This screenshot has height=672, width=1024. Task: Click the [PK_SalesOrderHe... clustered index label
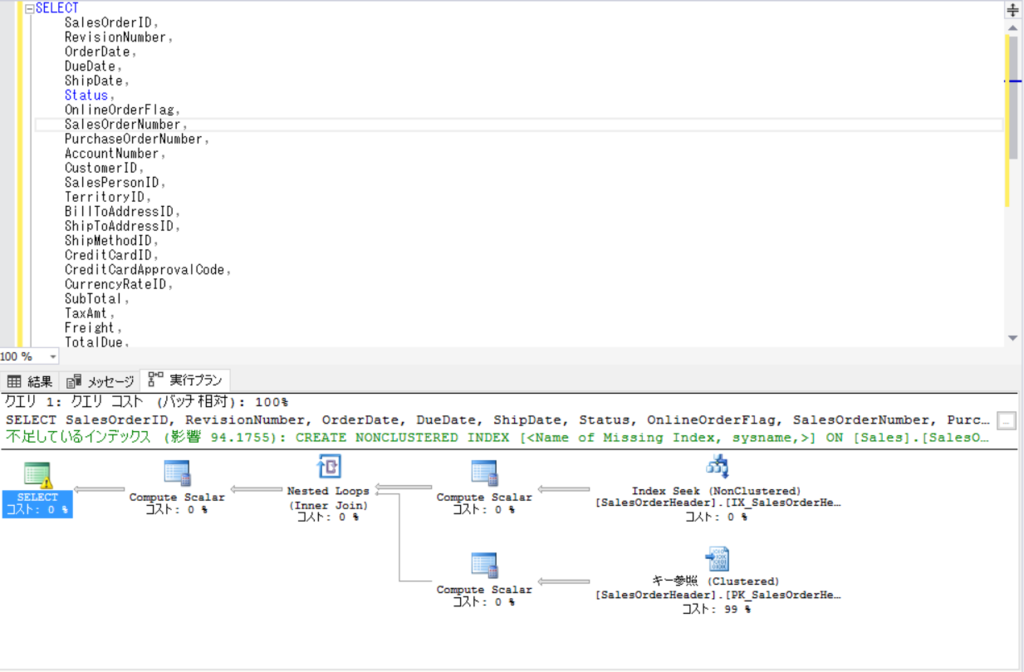(x=718, y=595)
